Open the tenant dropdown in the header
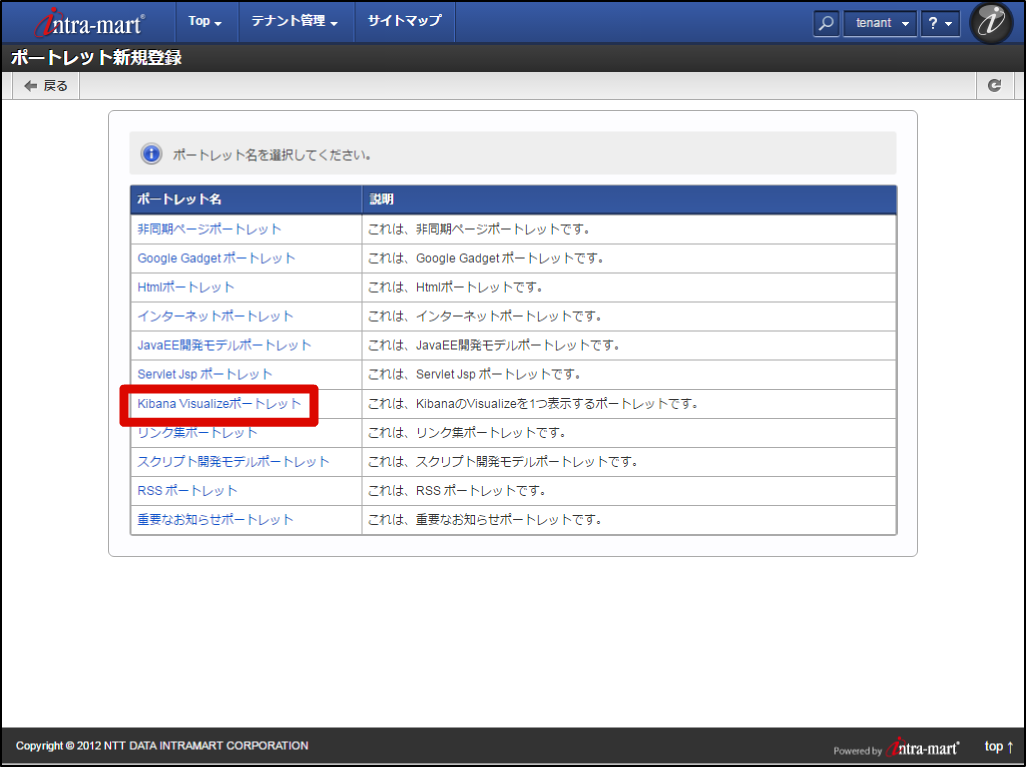The image size is (1026, 767). point(879,22)
